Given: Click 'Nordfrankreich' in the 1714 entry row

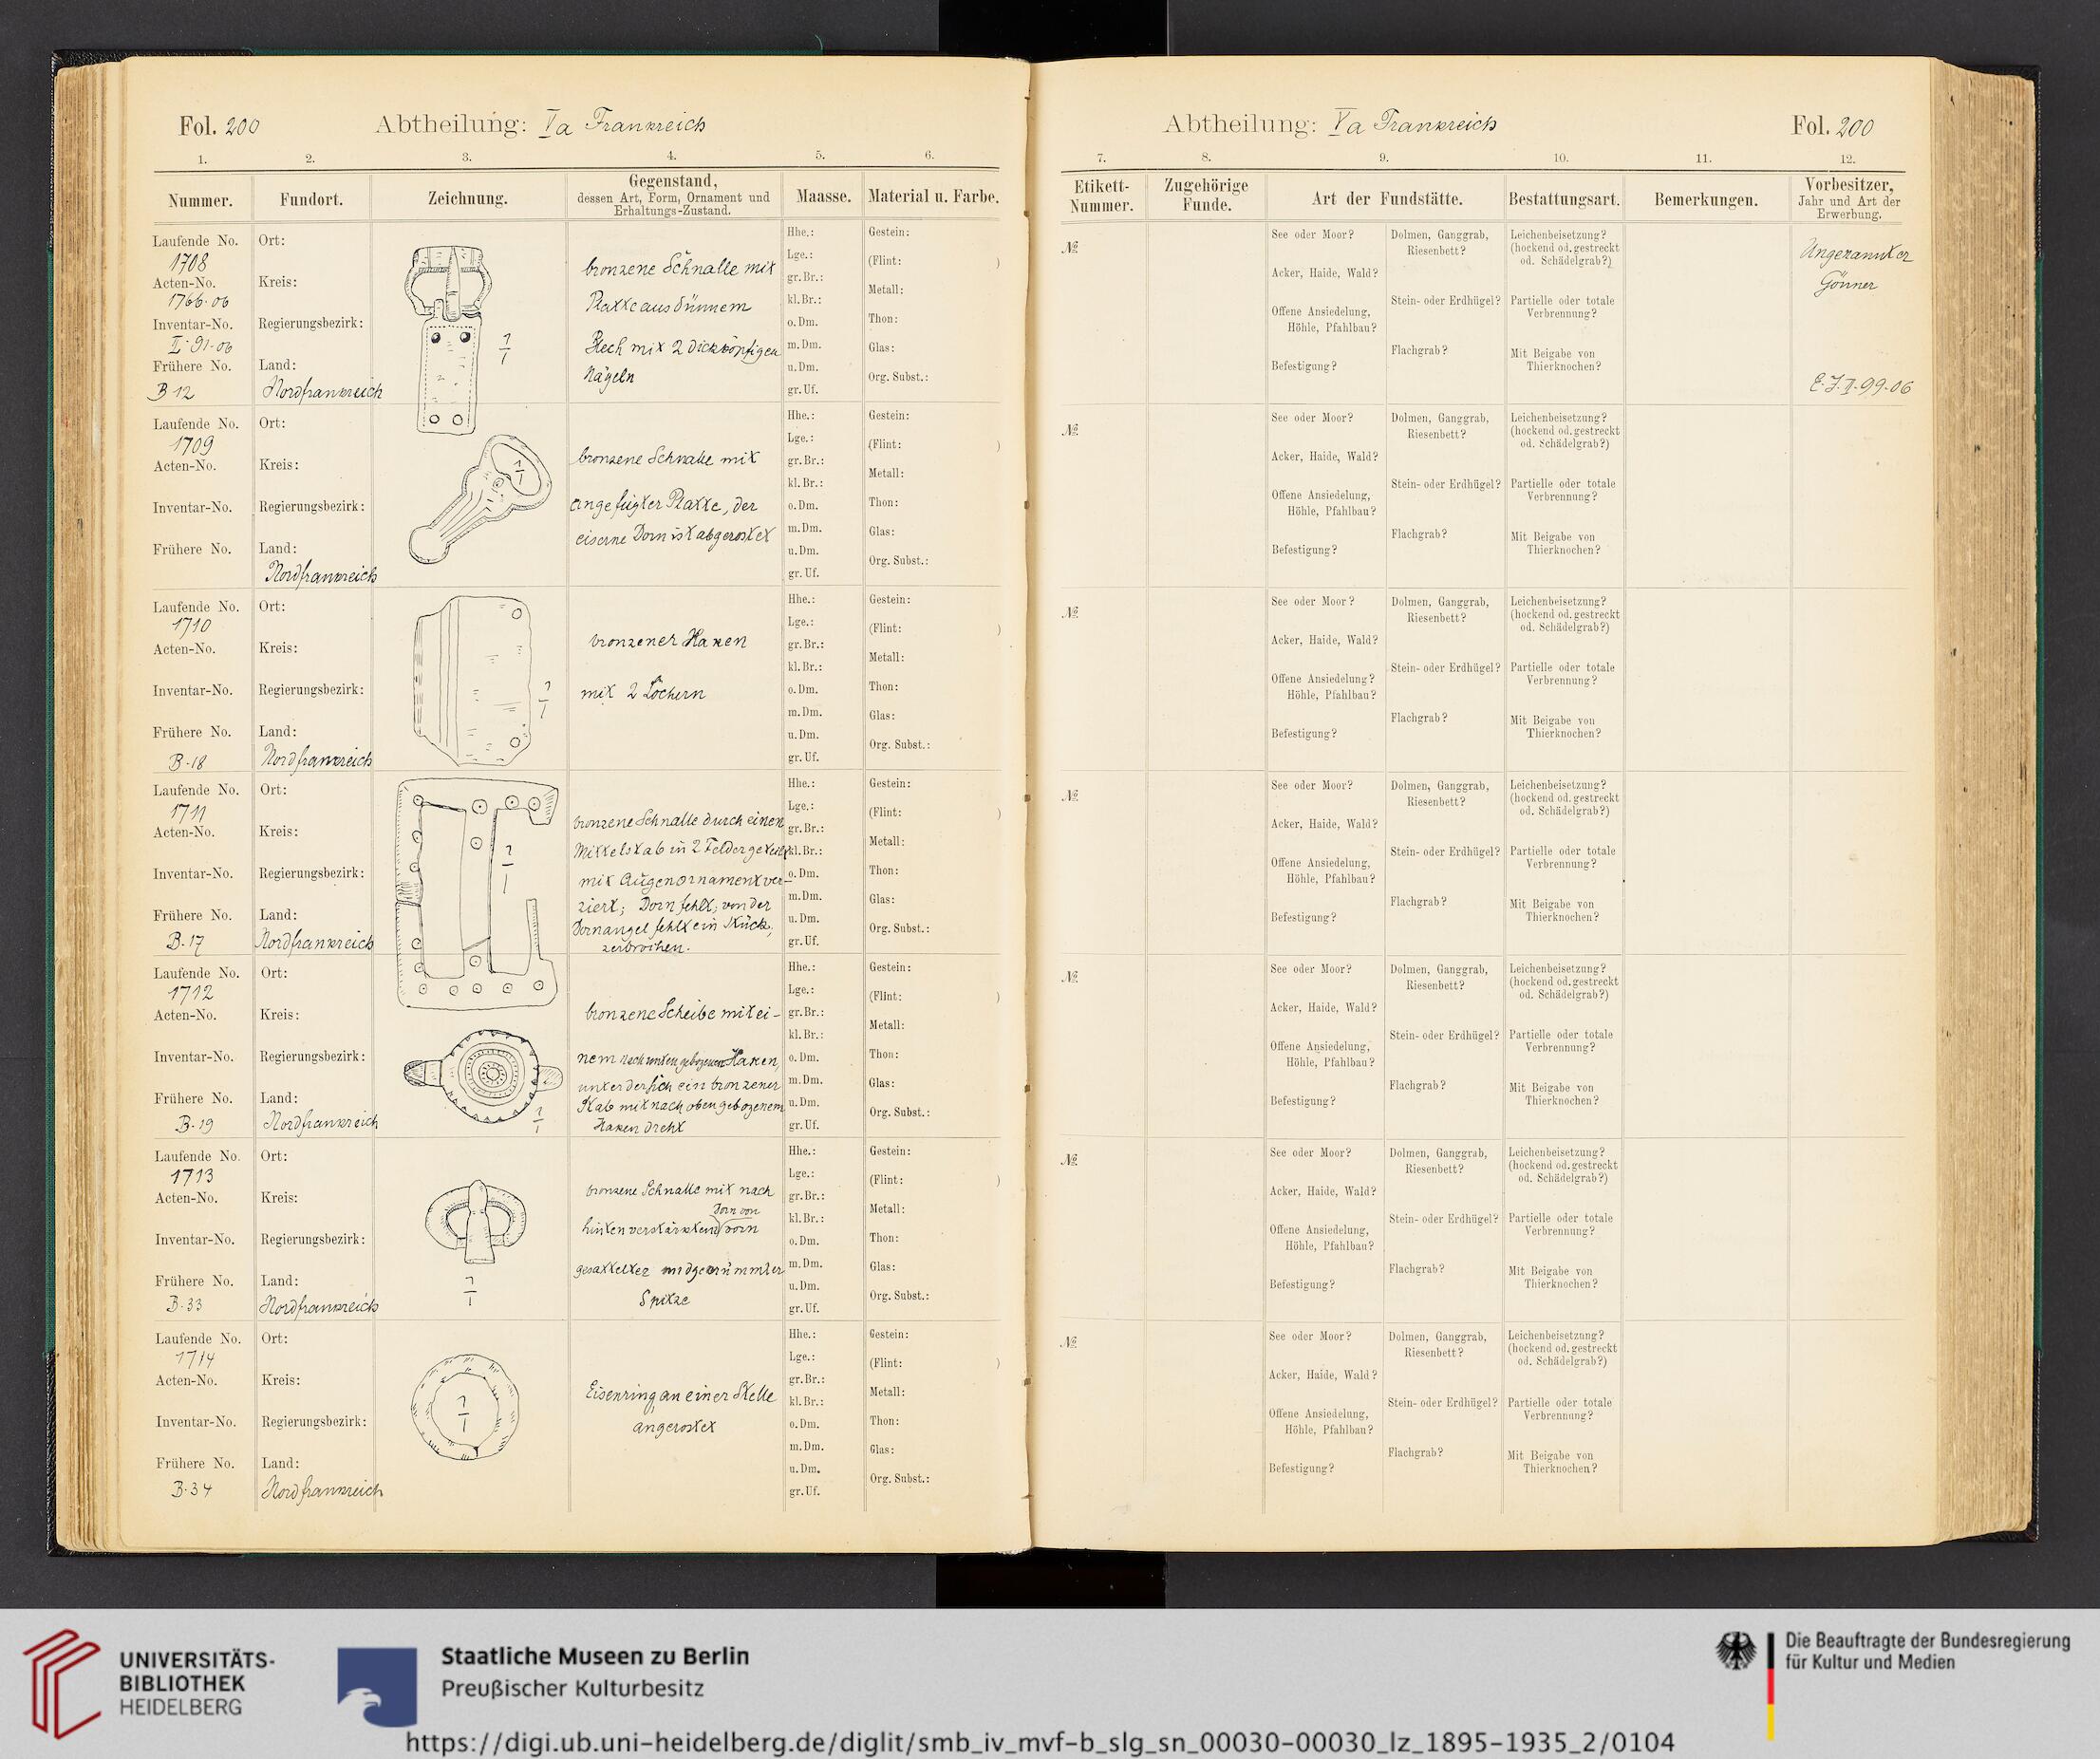Looking at the screenshot, I should [x=321, y=1490].
